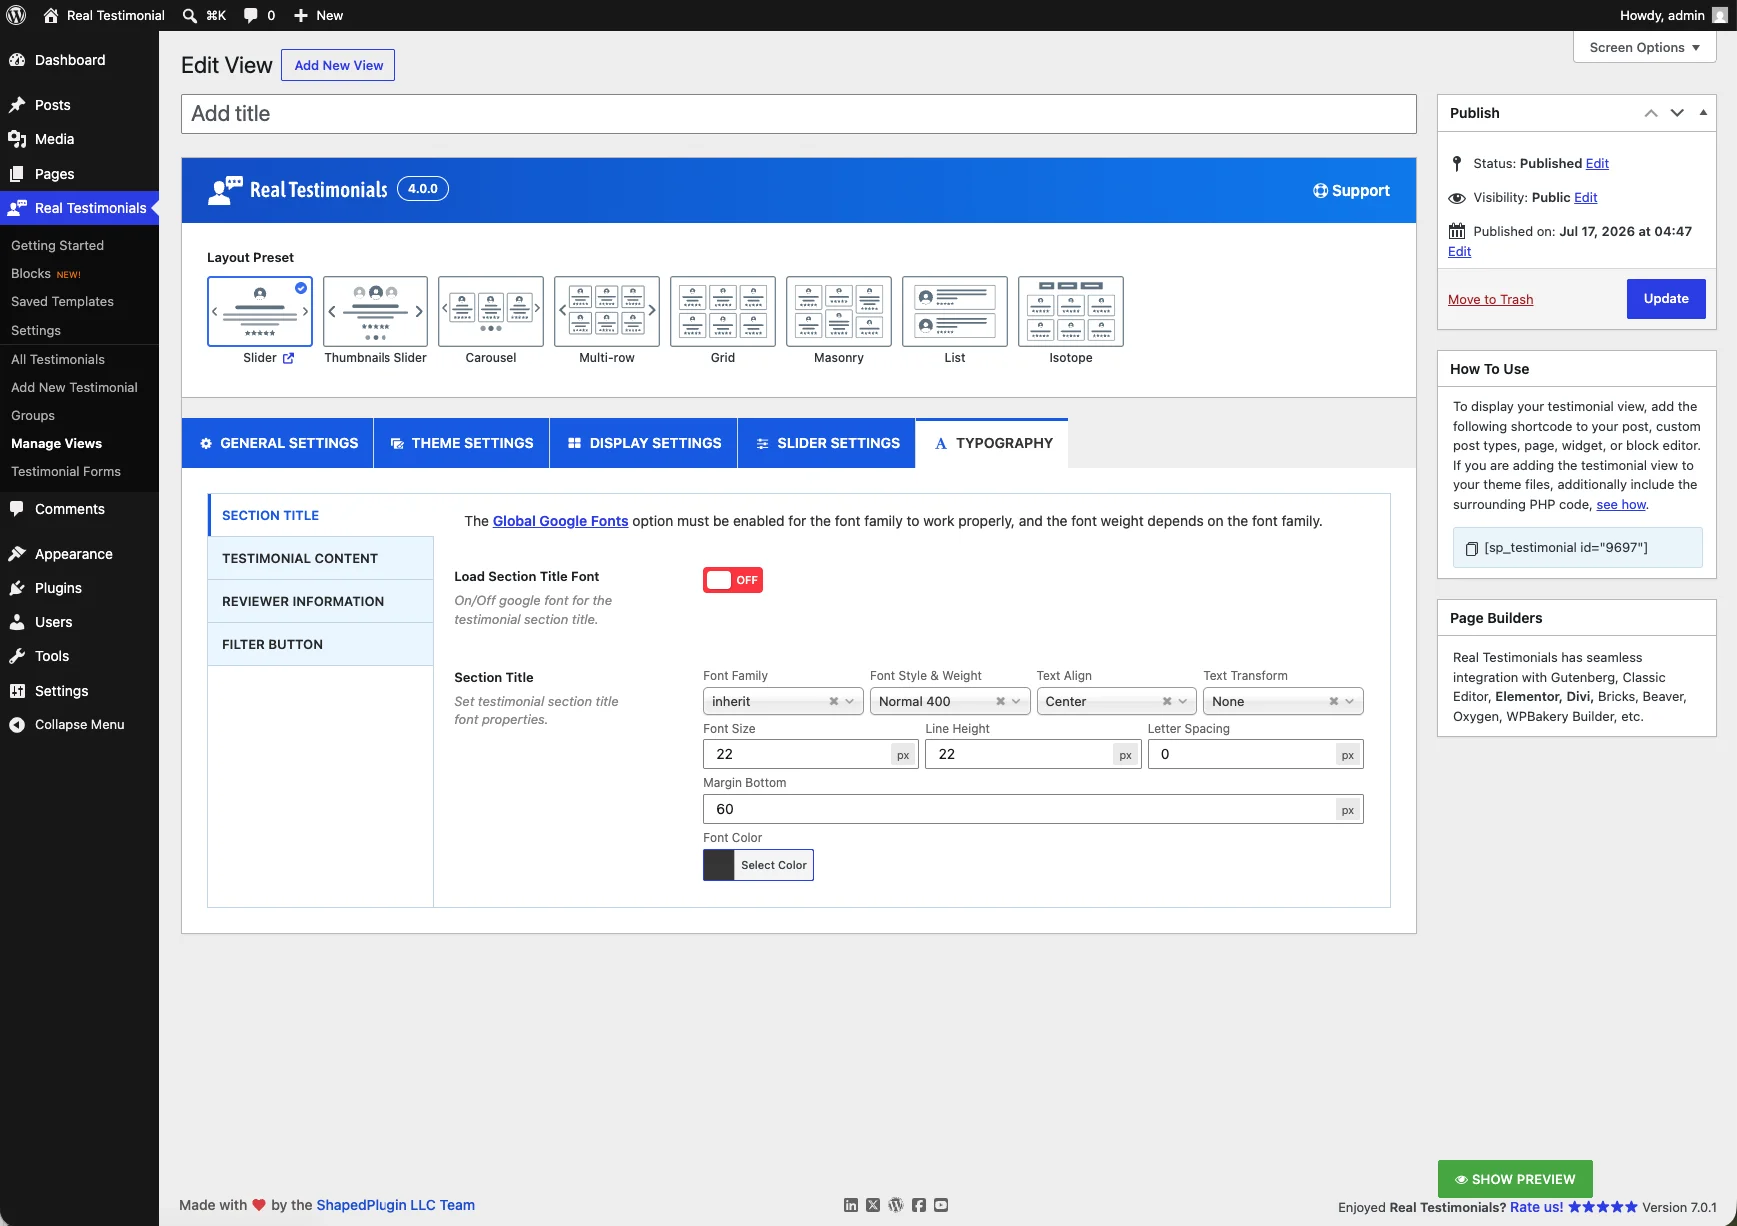
Task: Click the Add New View button
Action: [338, 65]
